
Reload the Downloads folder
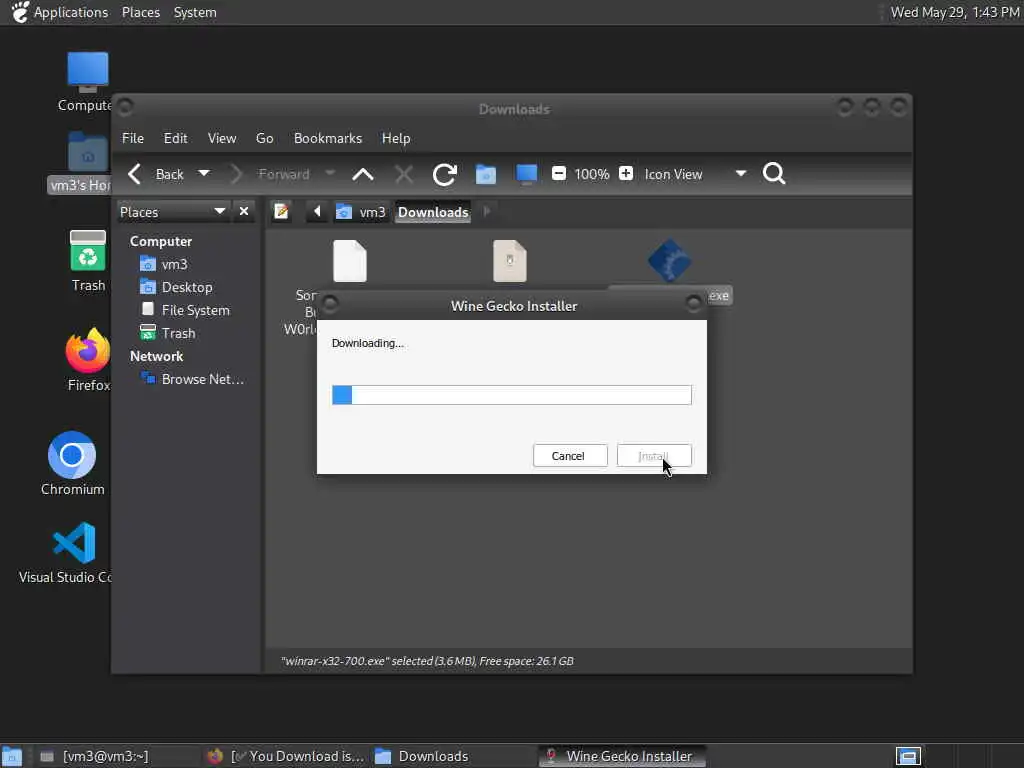tap(445, 174)
